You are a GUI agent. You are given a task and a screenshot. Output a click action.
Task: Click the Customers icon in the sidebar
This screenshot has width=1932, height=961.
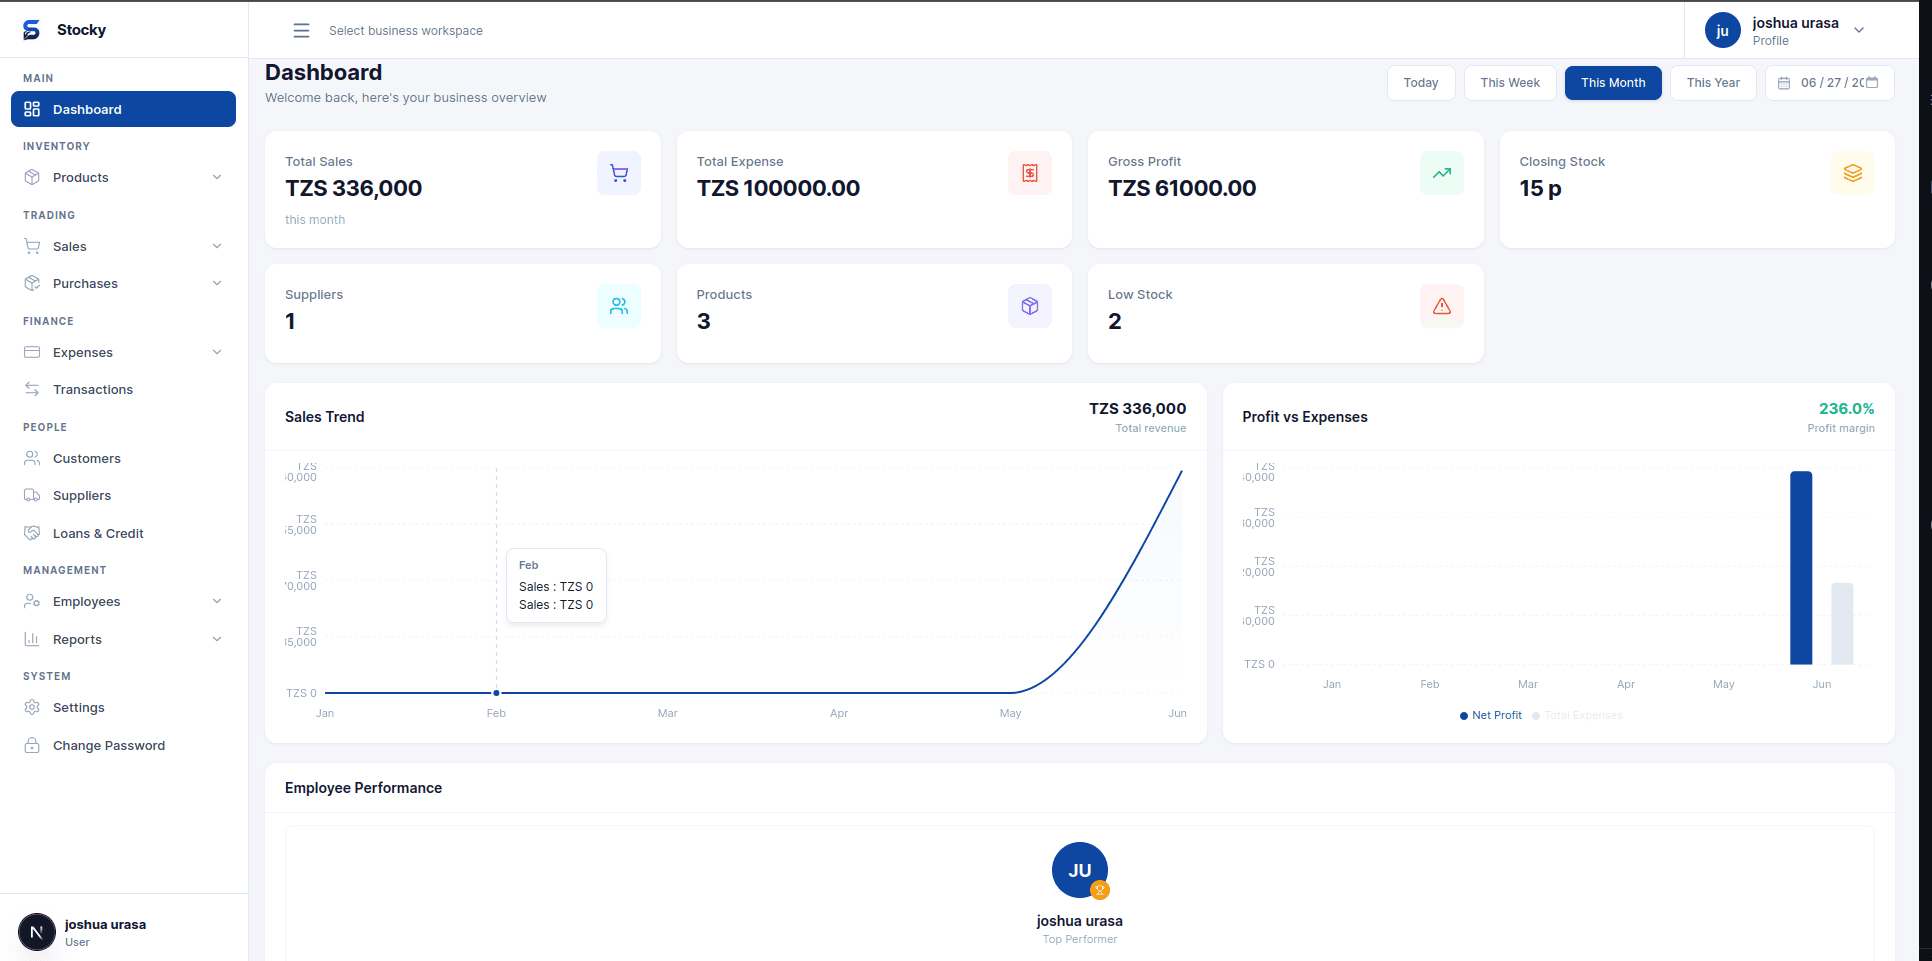[x=32, y=458]
